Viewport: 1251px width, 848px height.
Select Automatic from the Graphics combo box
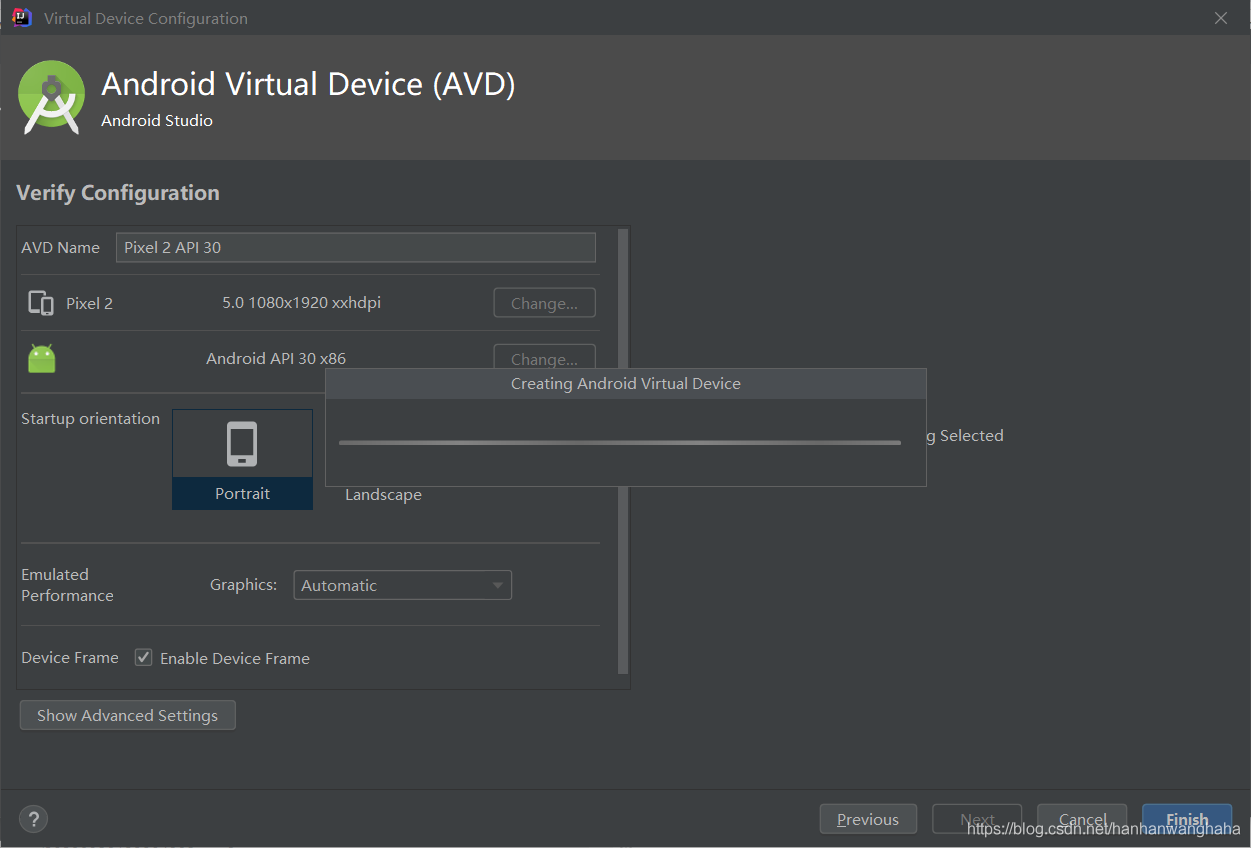coord(402,584)
